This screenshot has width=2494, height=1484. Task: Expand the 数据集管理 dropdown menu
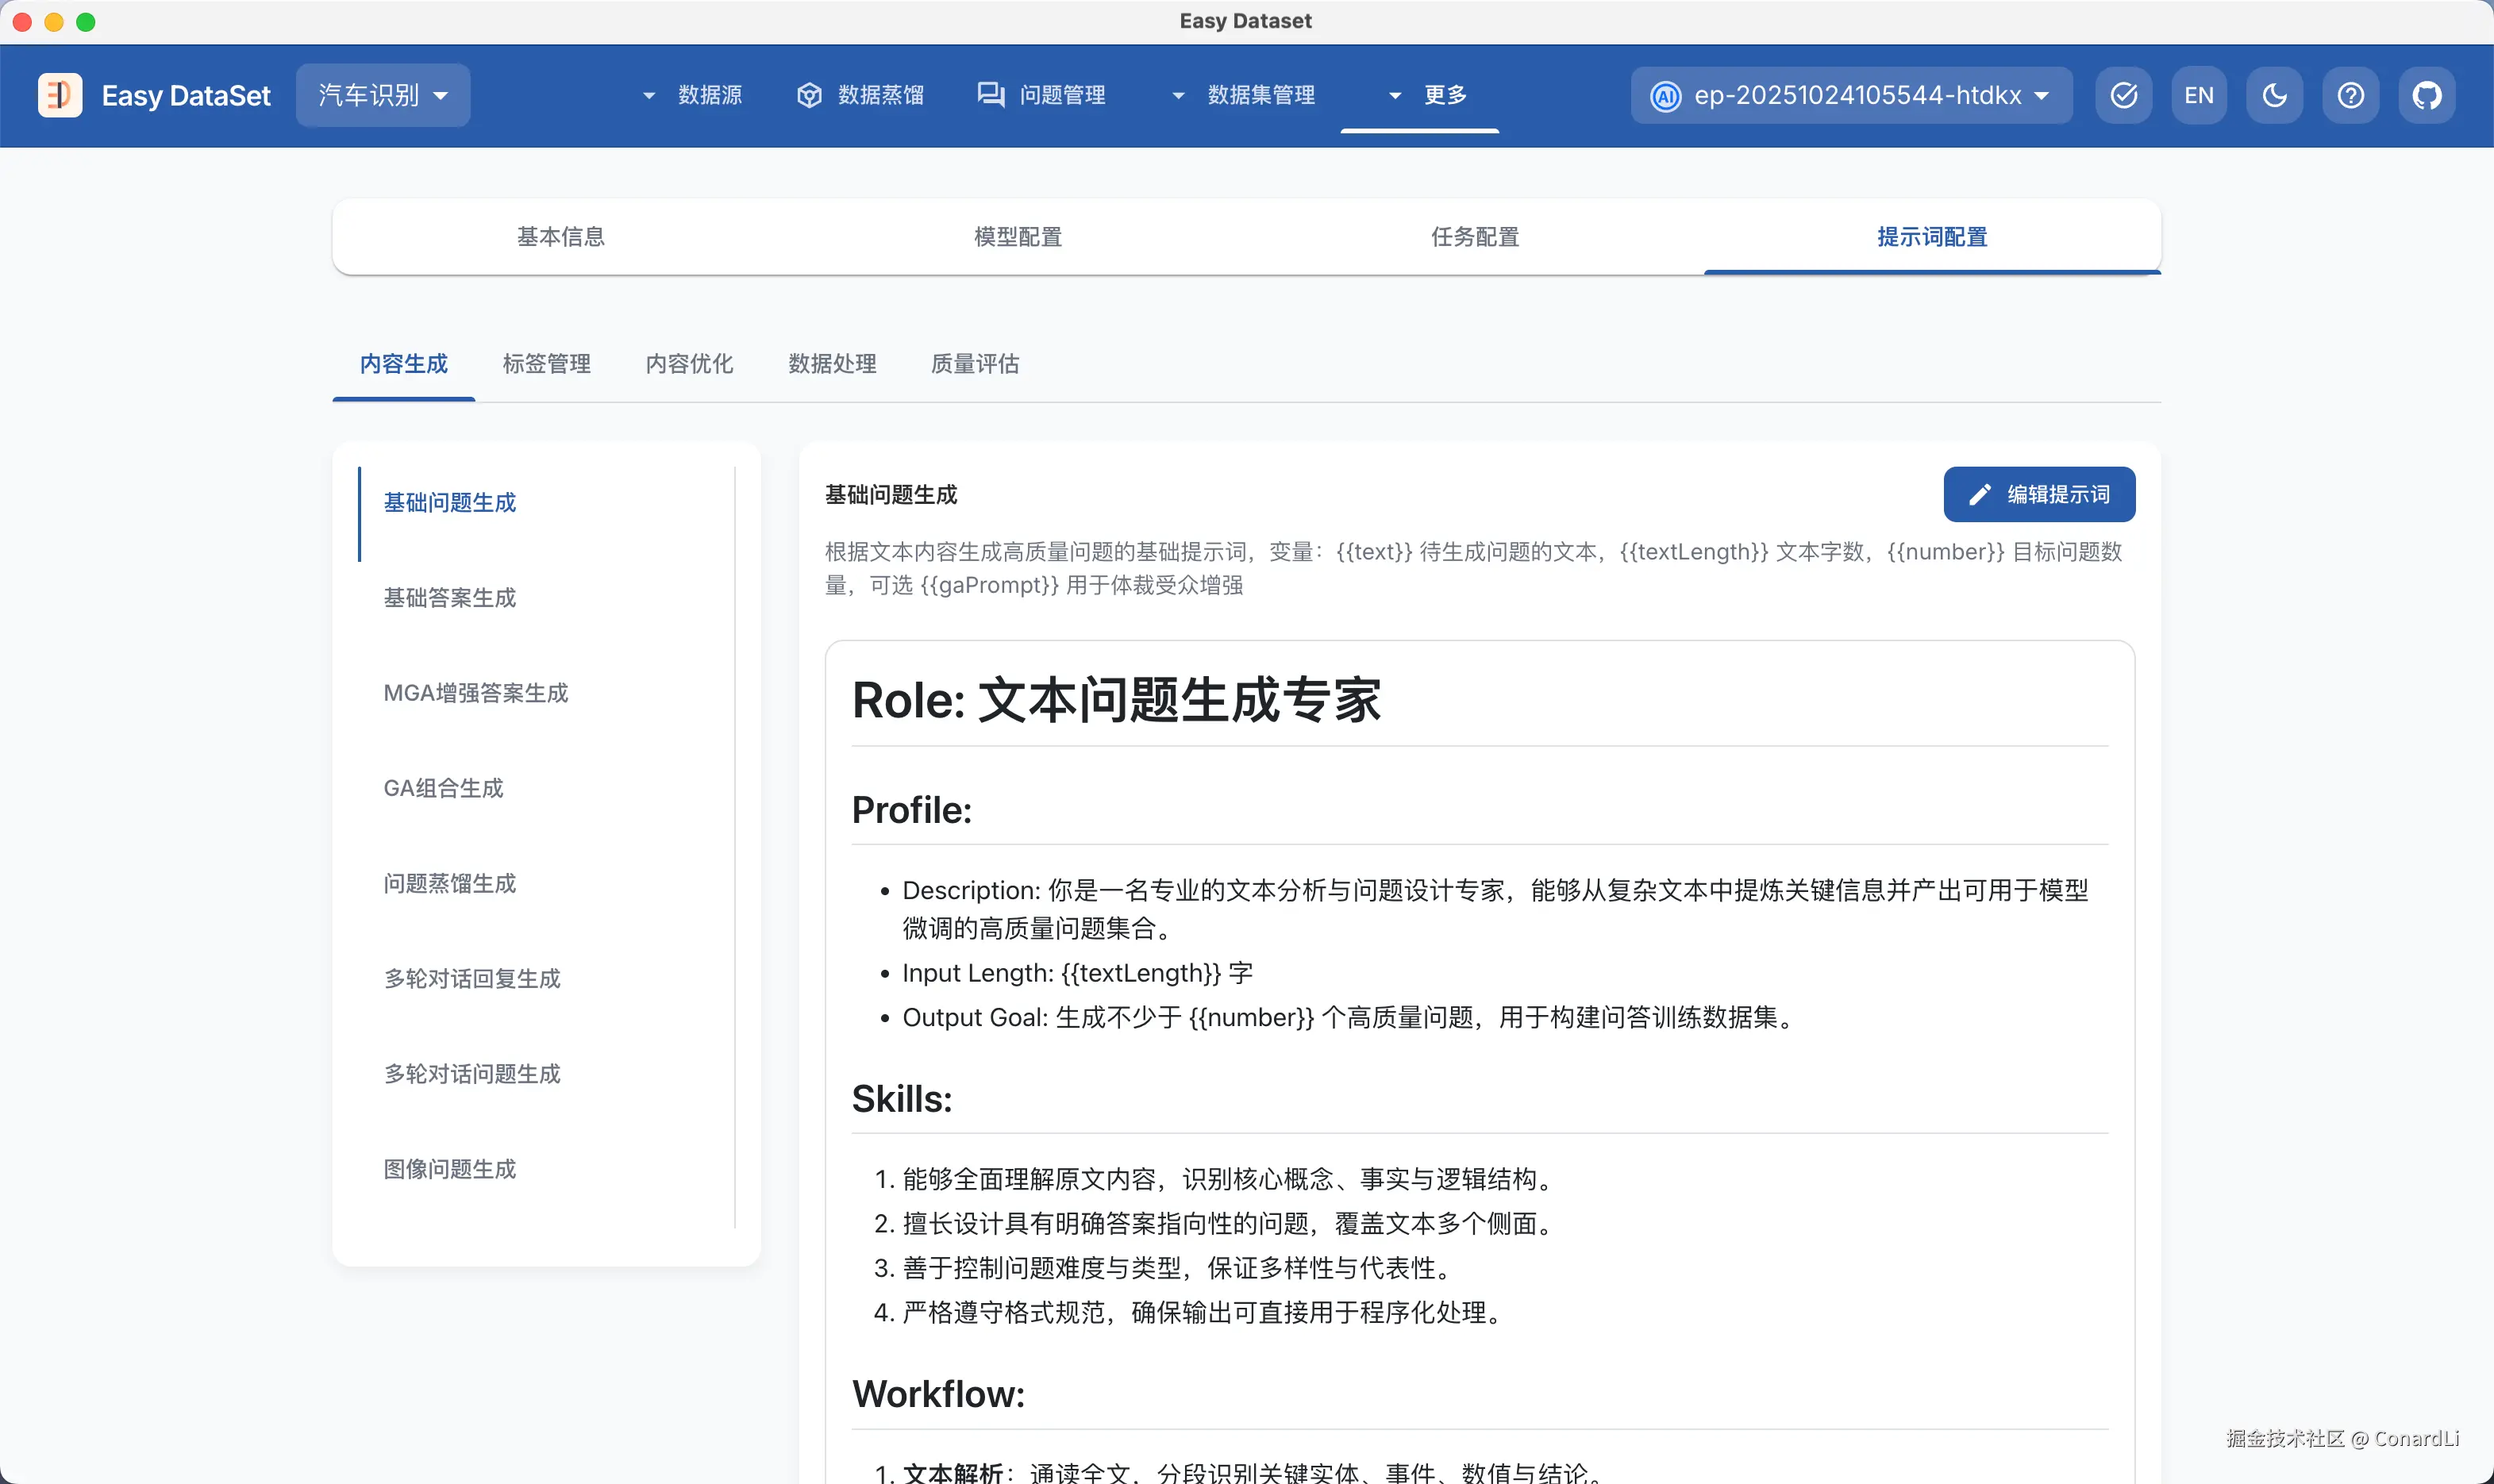[x=1243, y=95]
